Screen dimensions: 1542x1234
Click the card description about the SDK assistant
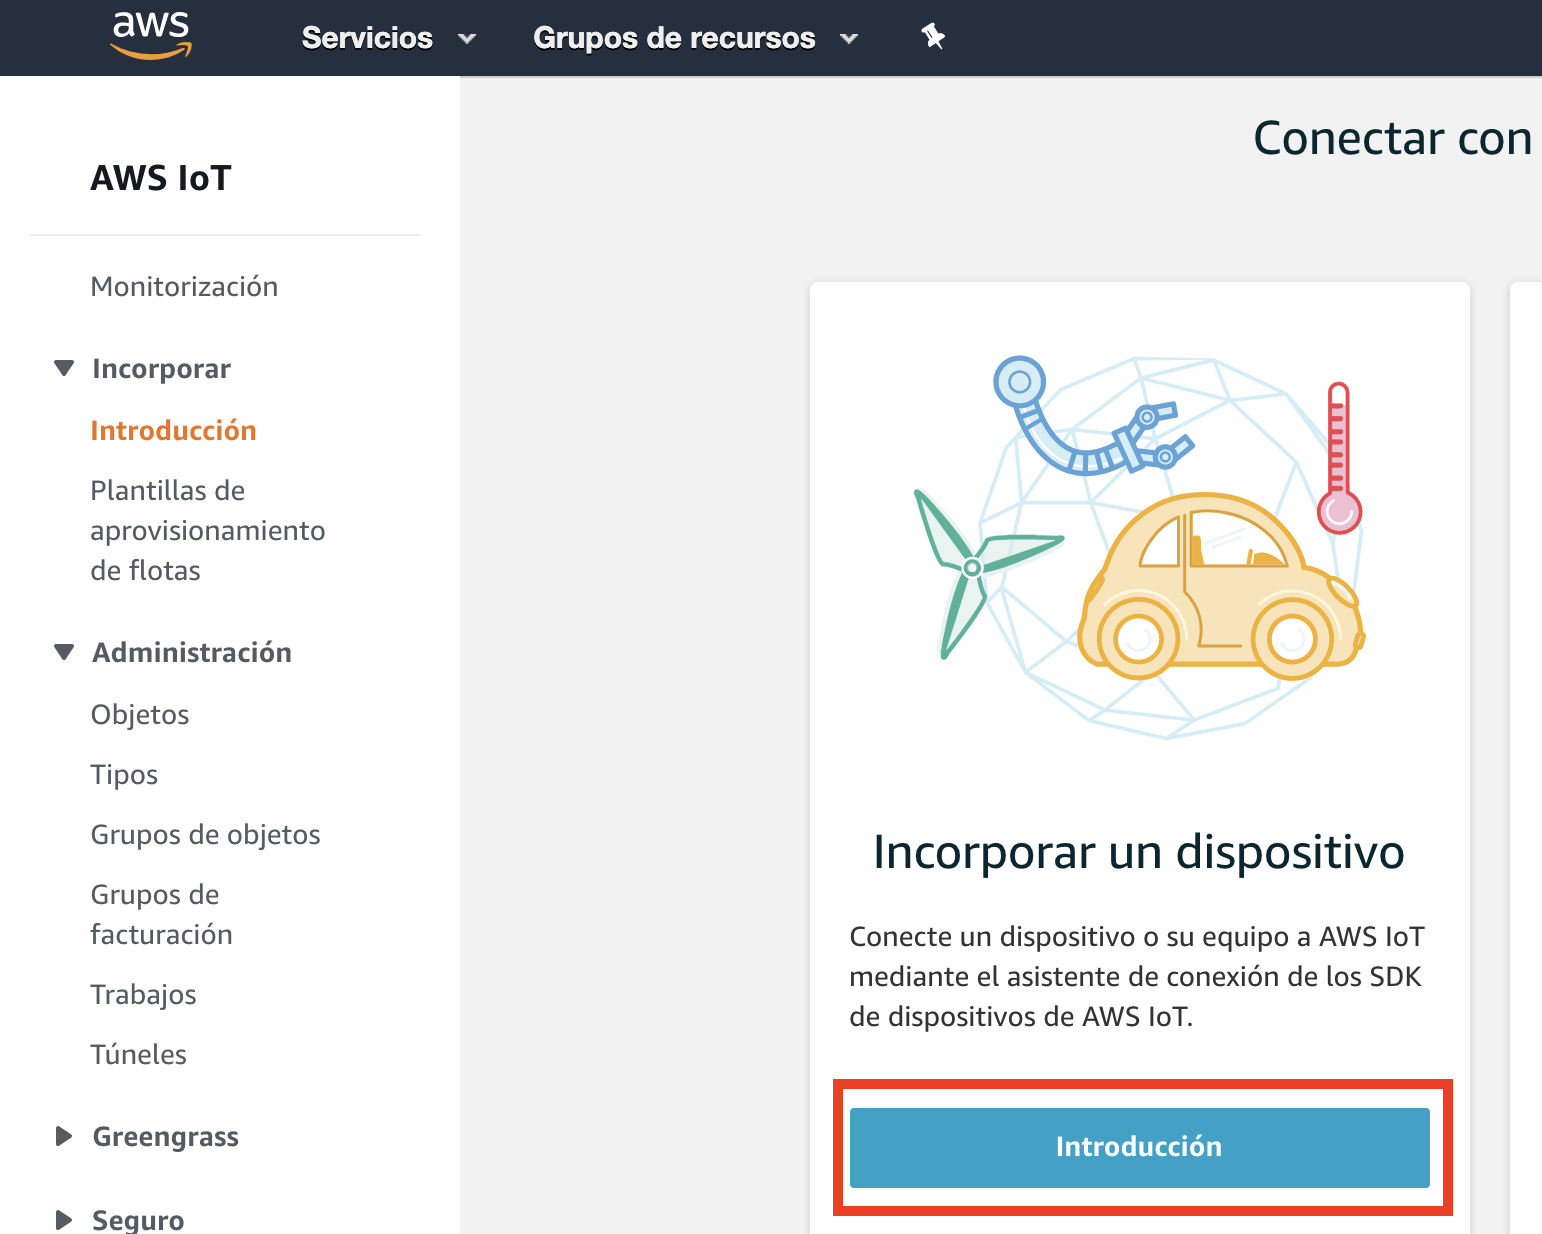point(1137,976)
